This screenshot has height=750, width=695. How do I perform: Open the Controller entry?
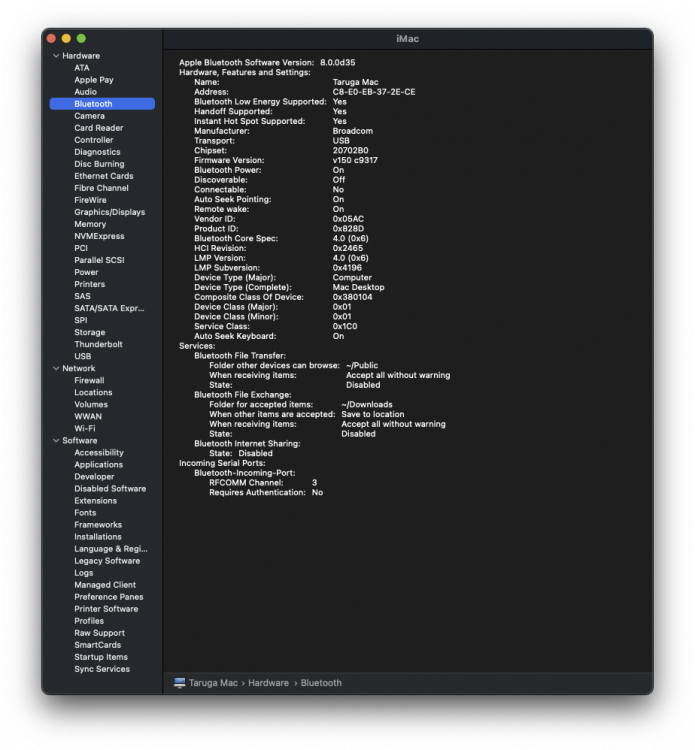pyautogui.click(x=94, y=140)
